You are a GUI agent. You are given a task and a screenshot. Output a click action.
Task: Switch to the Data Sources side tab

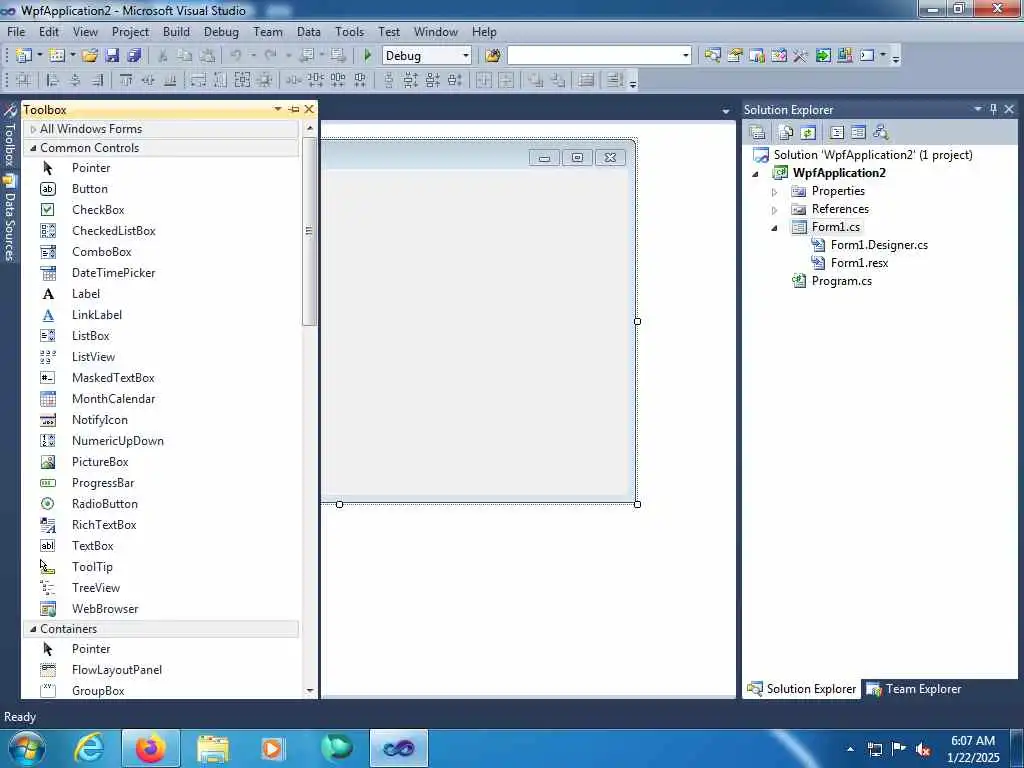point(9,219)
